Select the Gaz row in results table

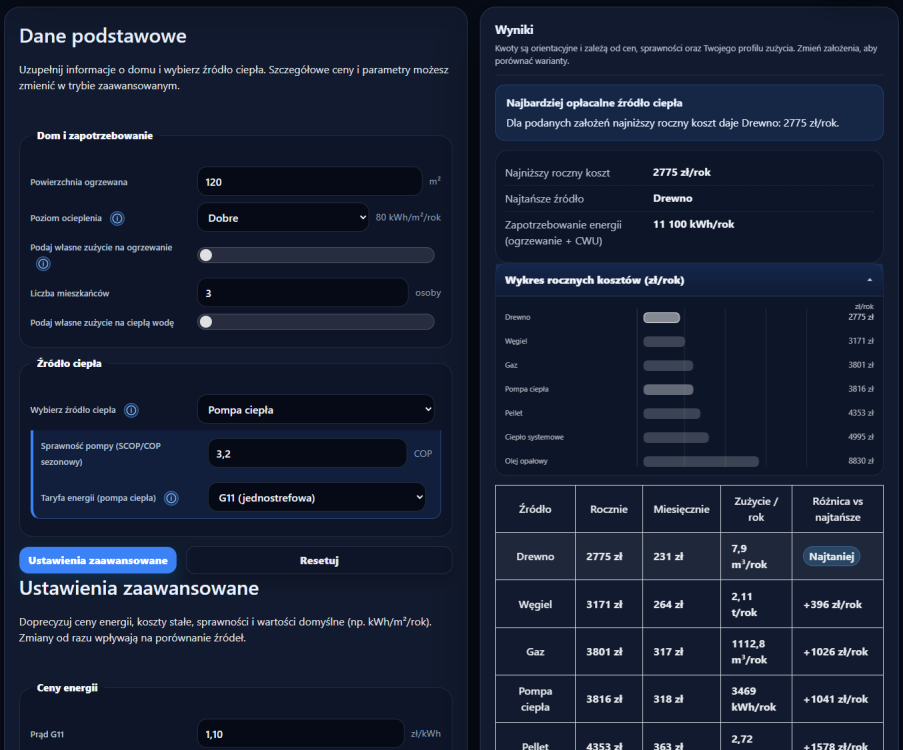coord(688,652)
